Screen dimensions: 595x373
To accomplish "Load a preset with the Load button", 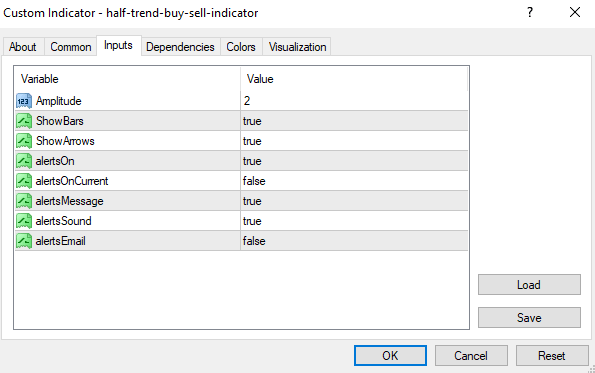I will [x=529, y=285].
